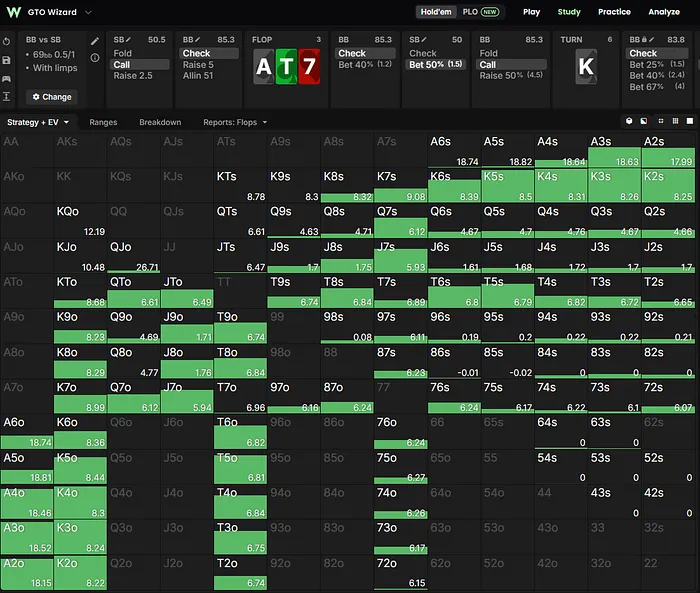Select Check in the BB 83.8 turn panel
The image size is (700, 593).
(657, 53)
